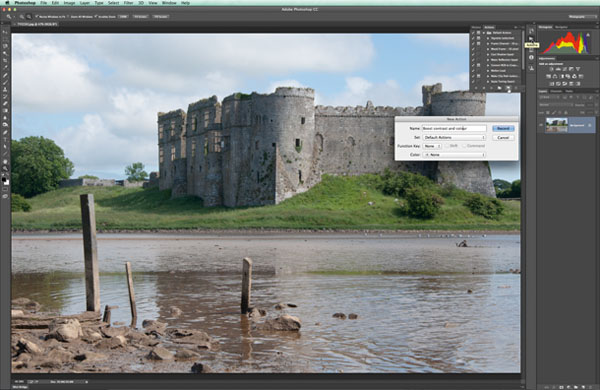This screenshot has width=600, height=390.
Task: Select the Eyedropper tool
Action: [5, 67]
